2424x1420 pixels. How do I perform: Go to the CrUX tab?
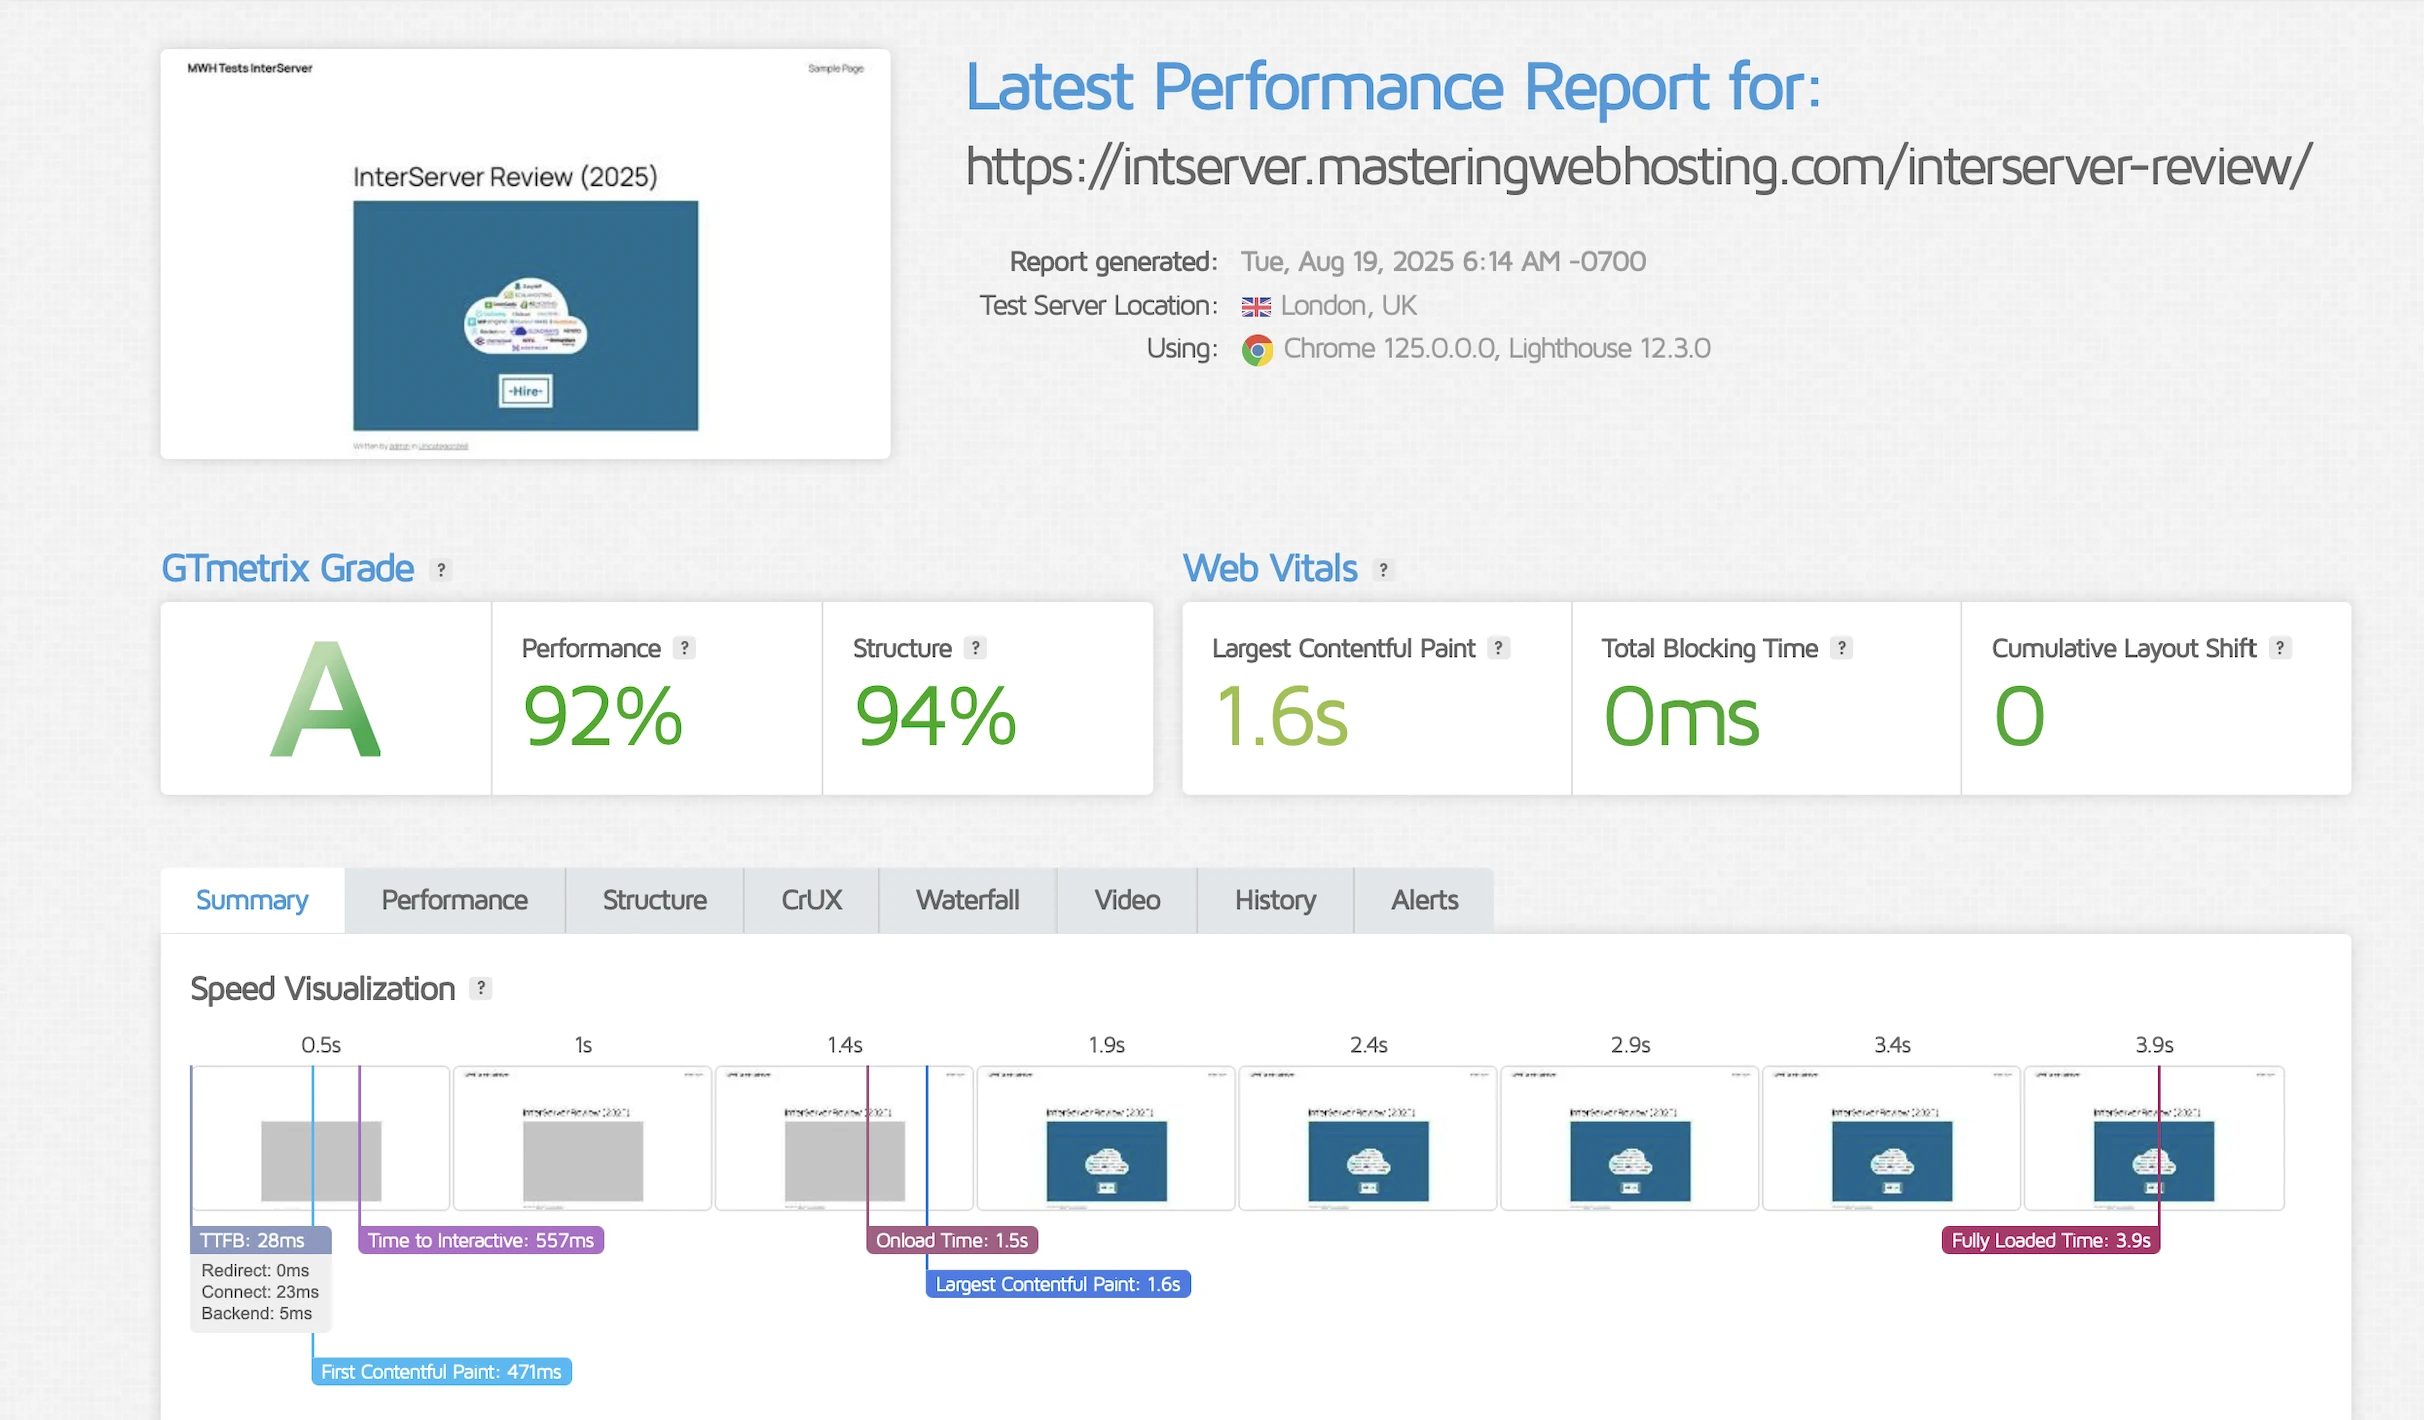tap(811, 900)
